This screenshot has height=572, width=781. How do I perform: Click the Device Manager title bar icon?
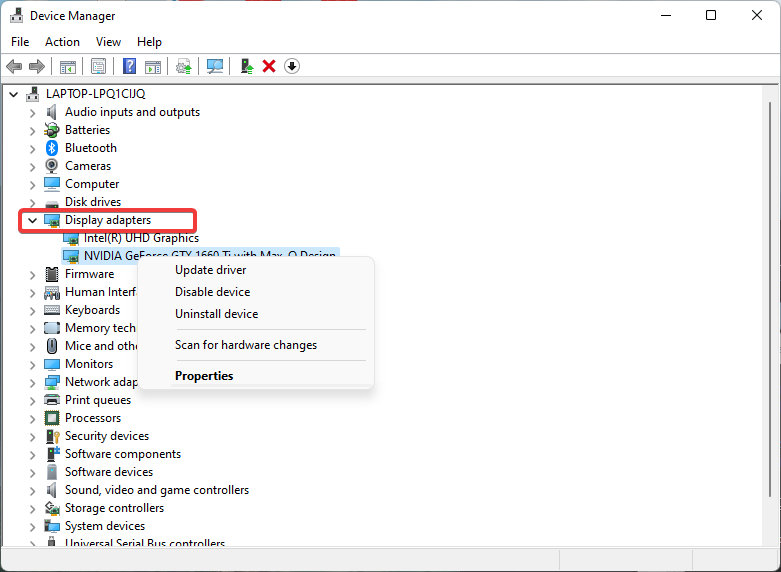16,15
